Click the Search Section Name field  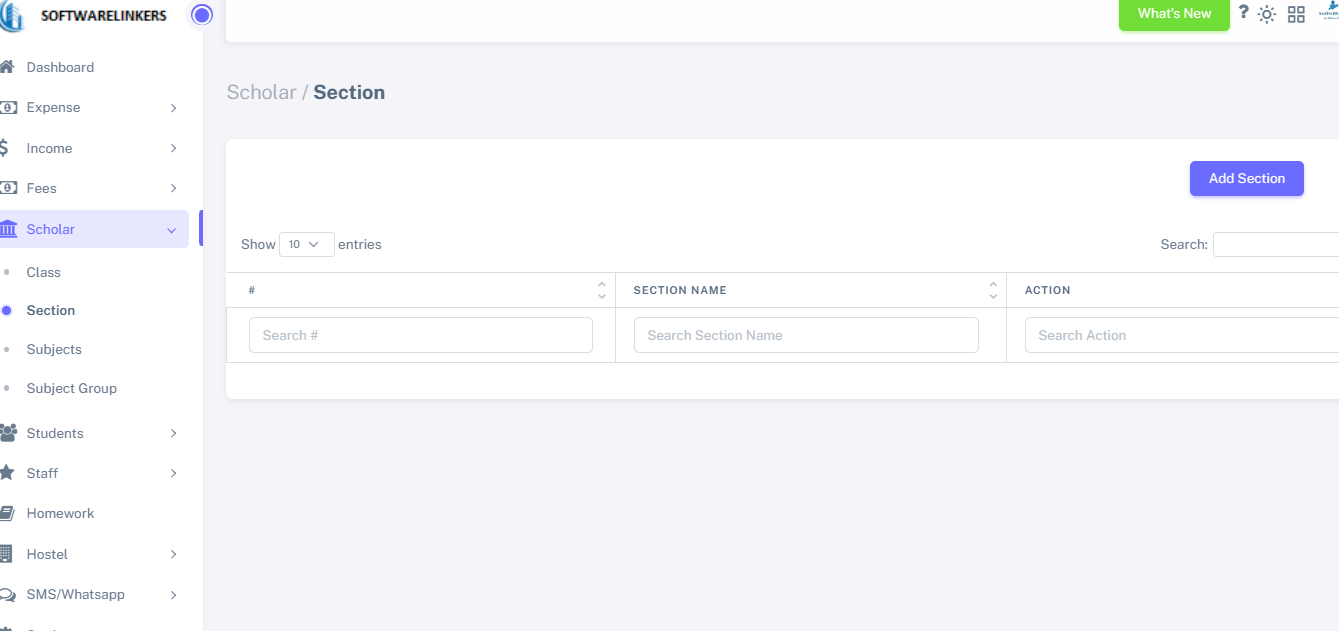pyautogui.click(x=805, y=335)
